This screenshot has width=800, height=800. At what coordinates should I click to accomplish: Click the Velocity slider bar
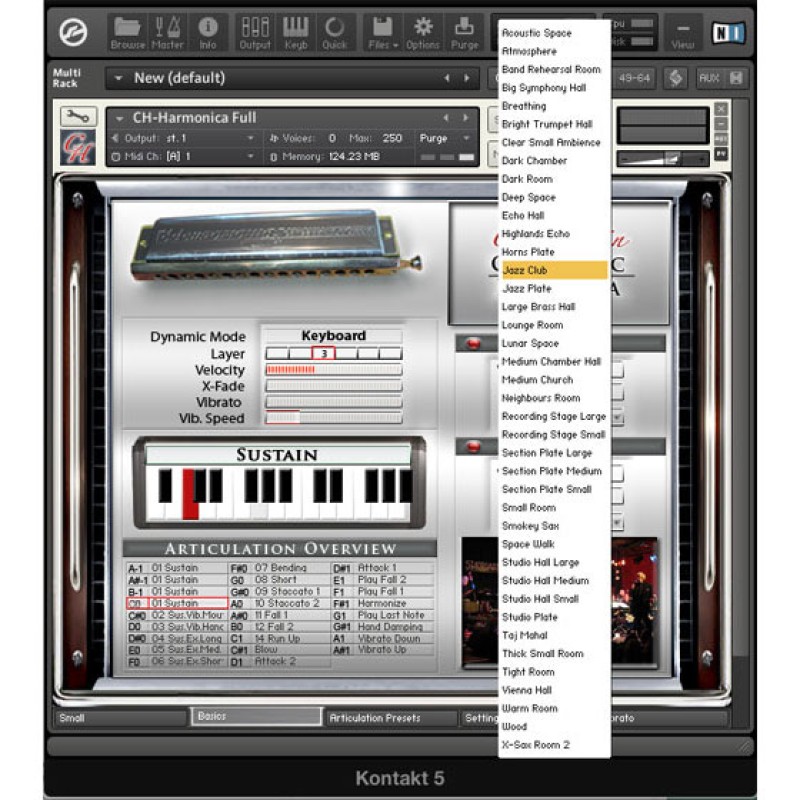(333, 370)
